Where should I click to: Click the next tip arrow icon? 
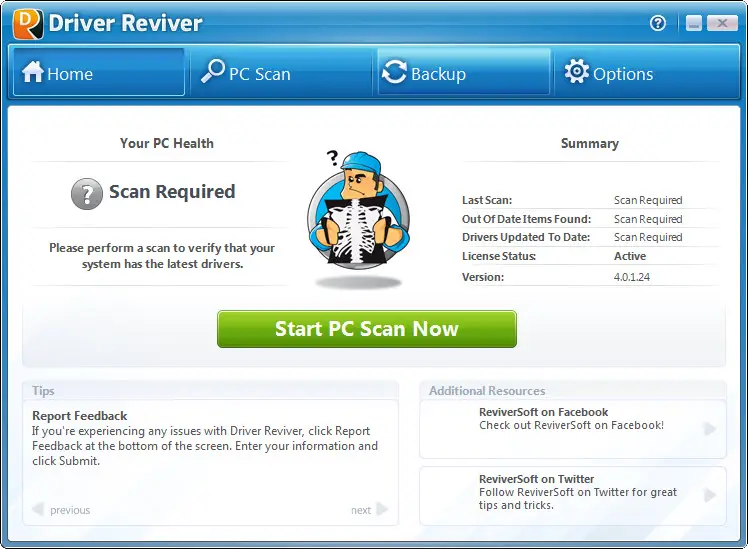click(x=382, y=509)
